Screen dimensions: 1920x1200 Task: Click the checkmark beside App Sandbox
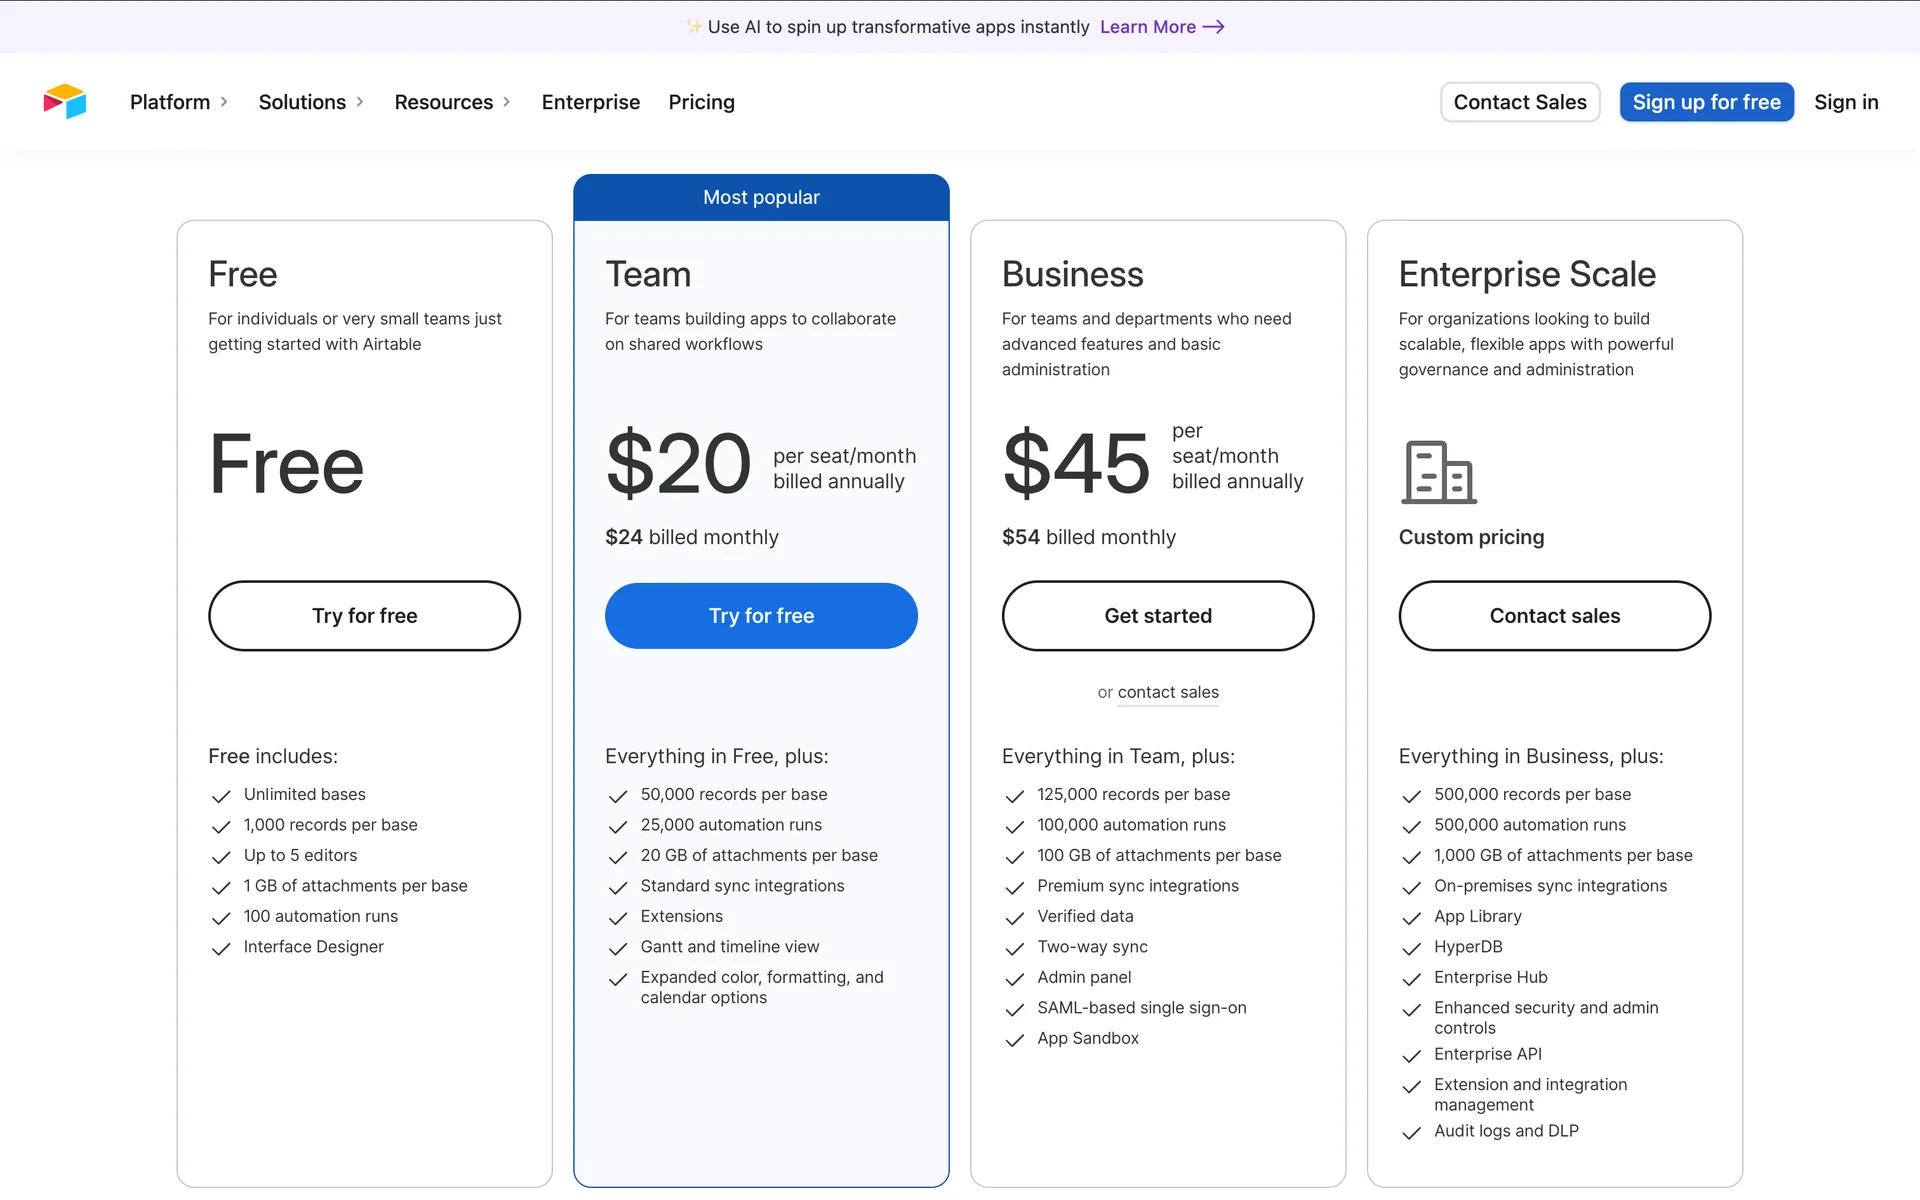click(x=1014, y=1040)
